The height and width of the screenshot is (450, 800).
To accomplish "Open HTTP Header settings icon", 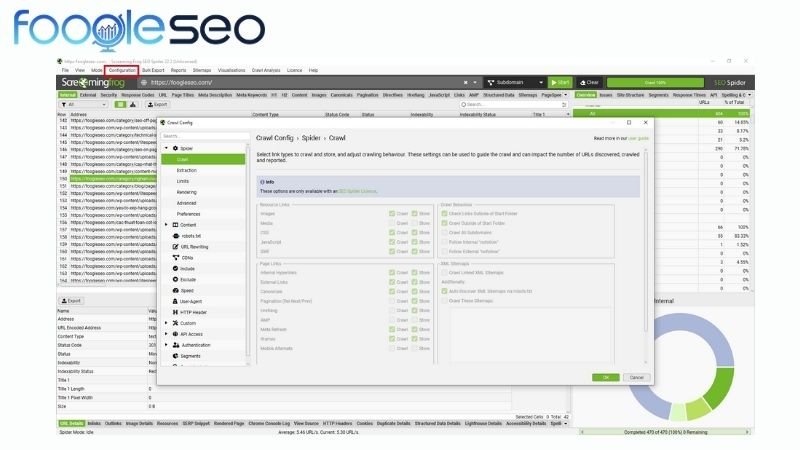I will click(176, 312).
